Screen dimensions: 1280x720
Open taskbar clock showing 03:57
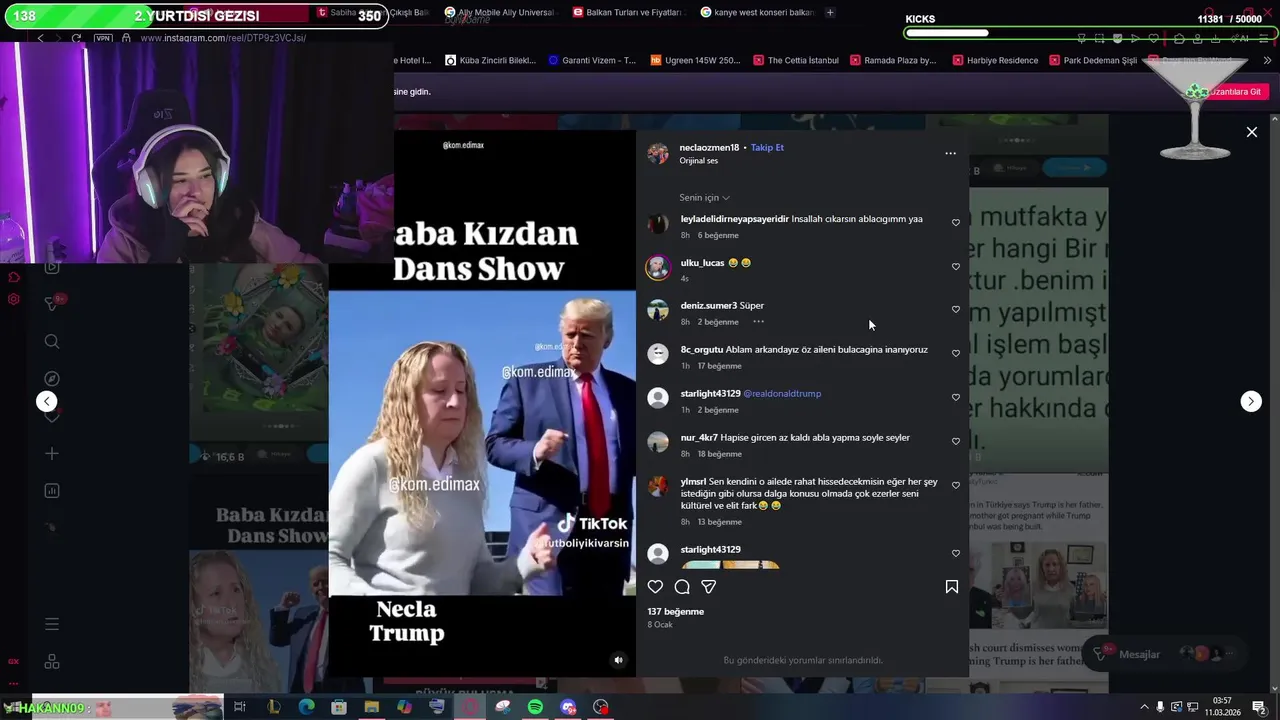click(x=1221, y=707)
